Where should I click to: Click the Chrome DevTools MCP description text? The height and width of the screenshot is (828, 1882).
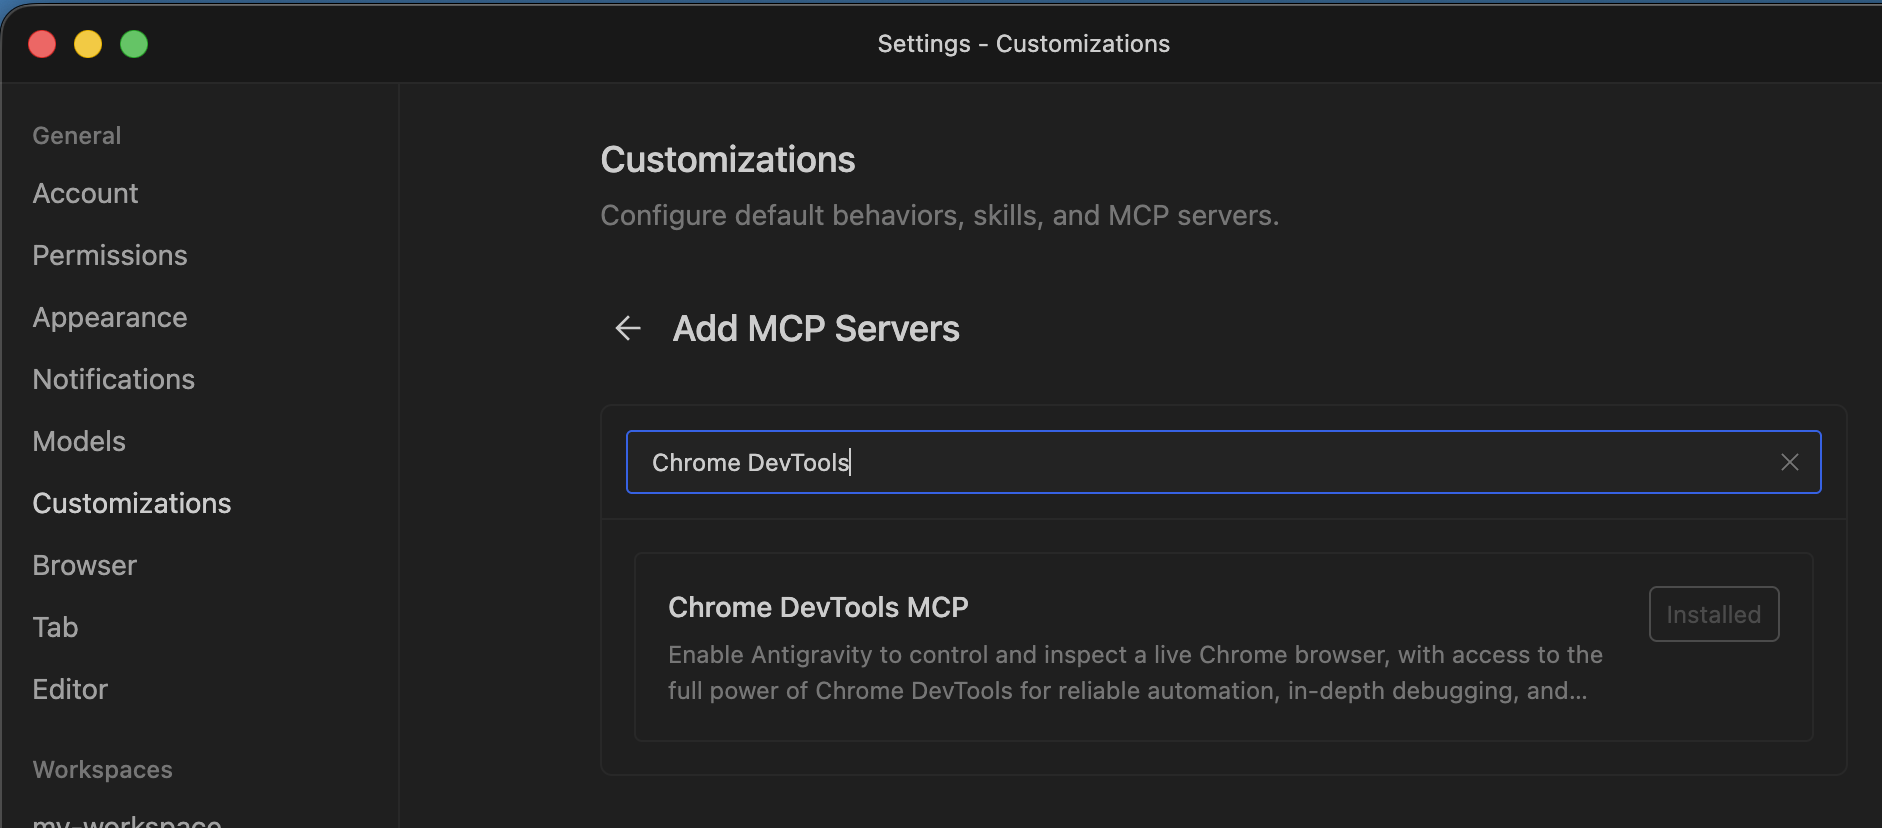(1135, 673)
